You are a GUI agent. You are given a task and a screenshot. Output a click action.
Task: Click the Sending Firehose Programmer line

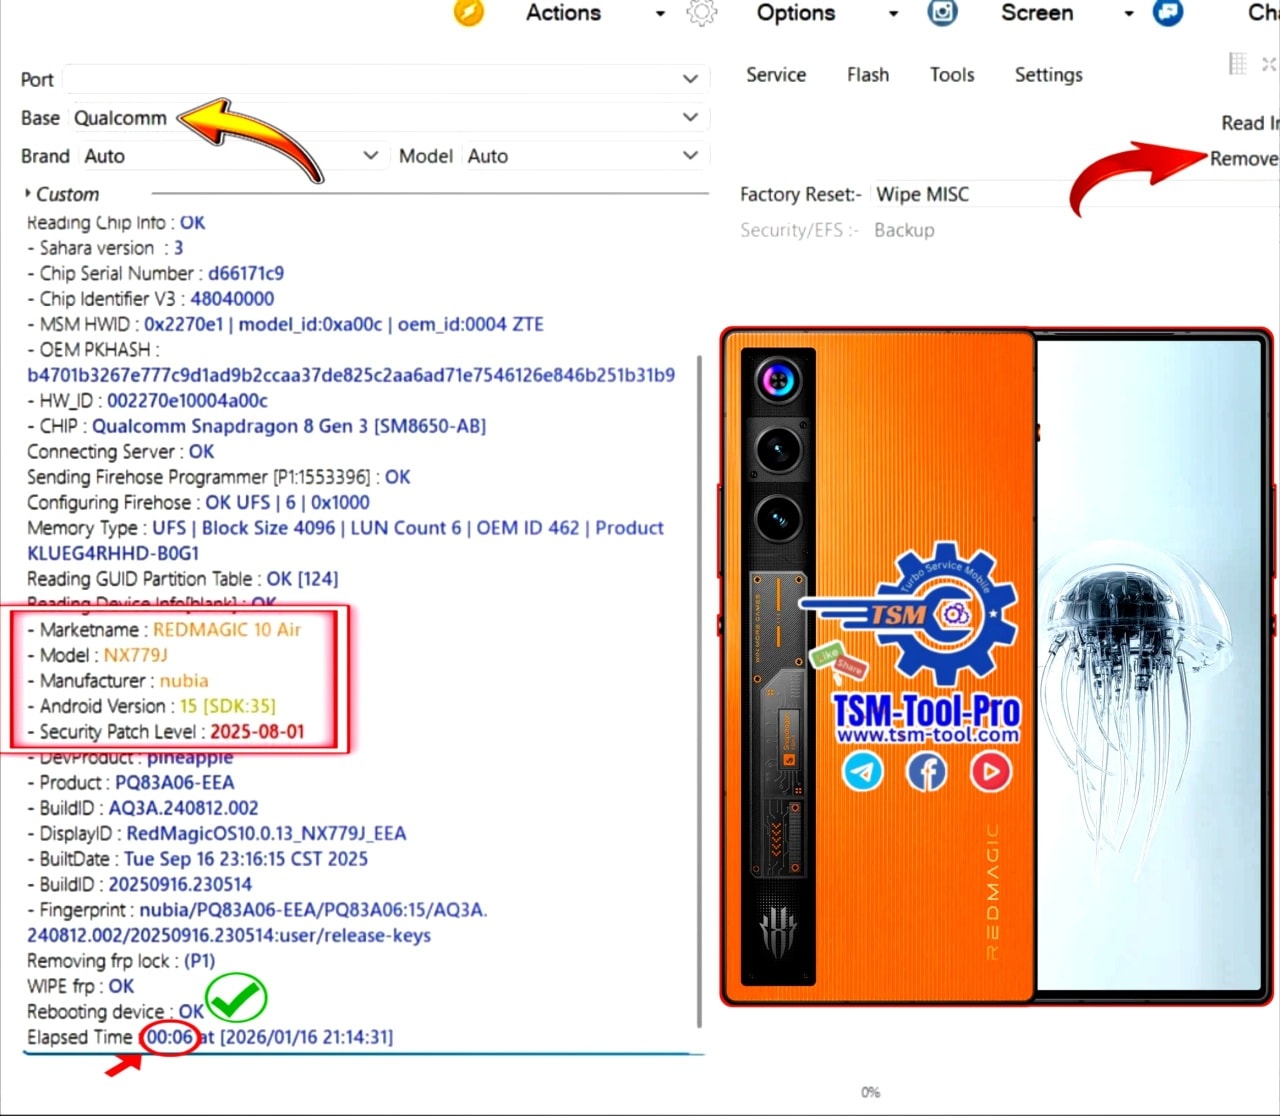pos(219,477)
